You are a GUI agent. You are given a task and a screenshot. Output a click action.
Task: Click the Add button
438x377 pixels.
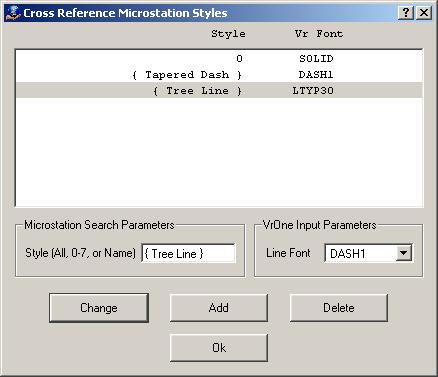coord(219,308)
